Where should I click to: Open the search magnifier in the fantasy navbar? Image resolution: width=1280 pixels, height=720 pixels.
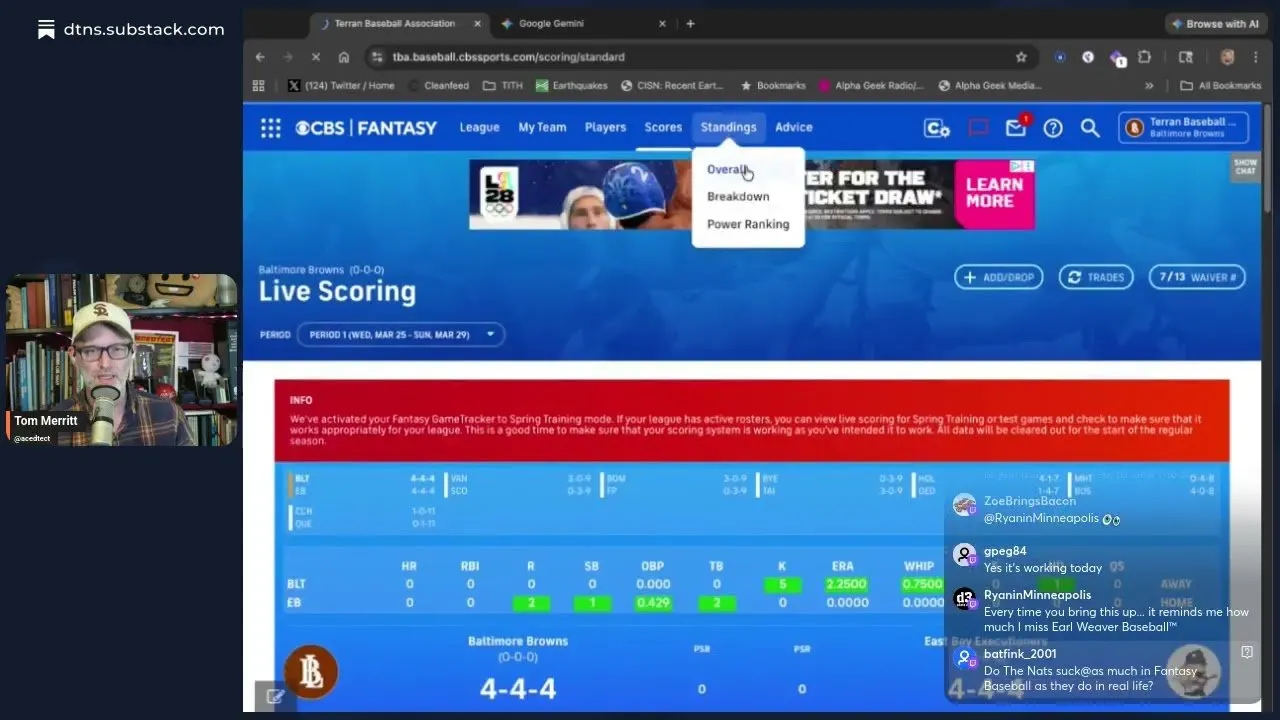pos(1090,128)
